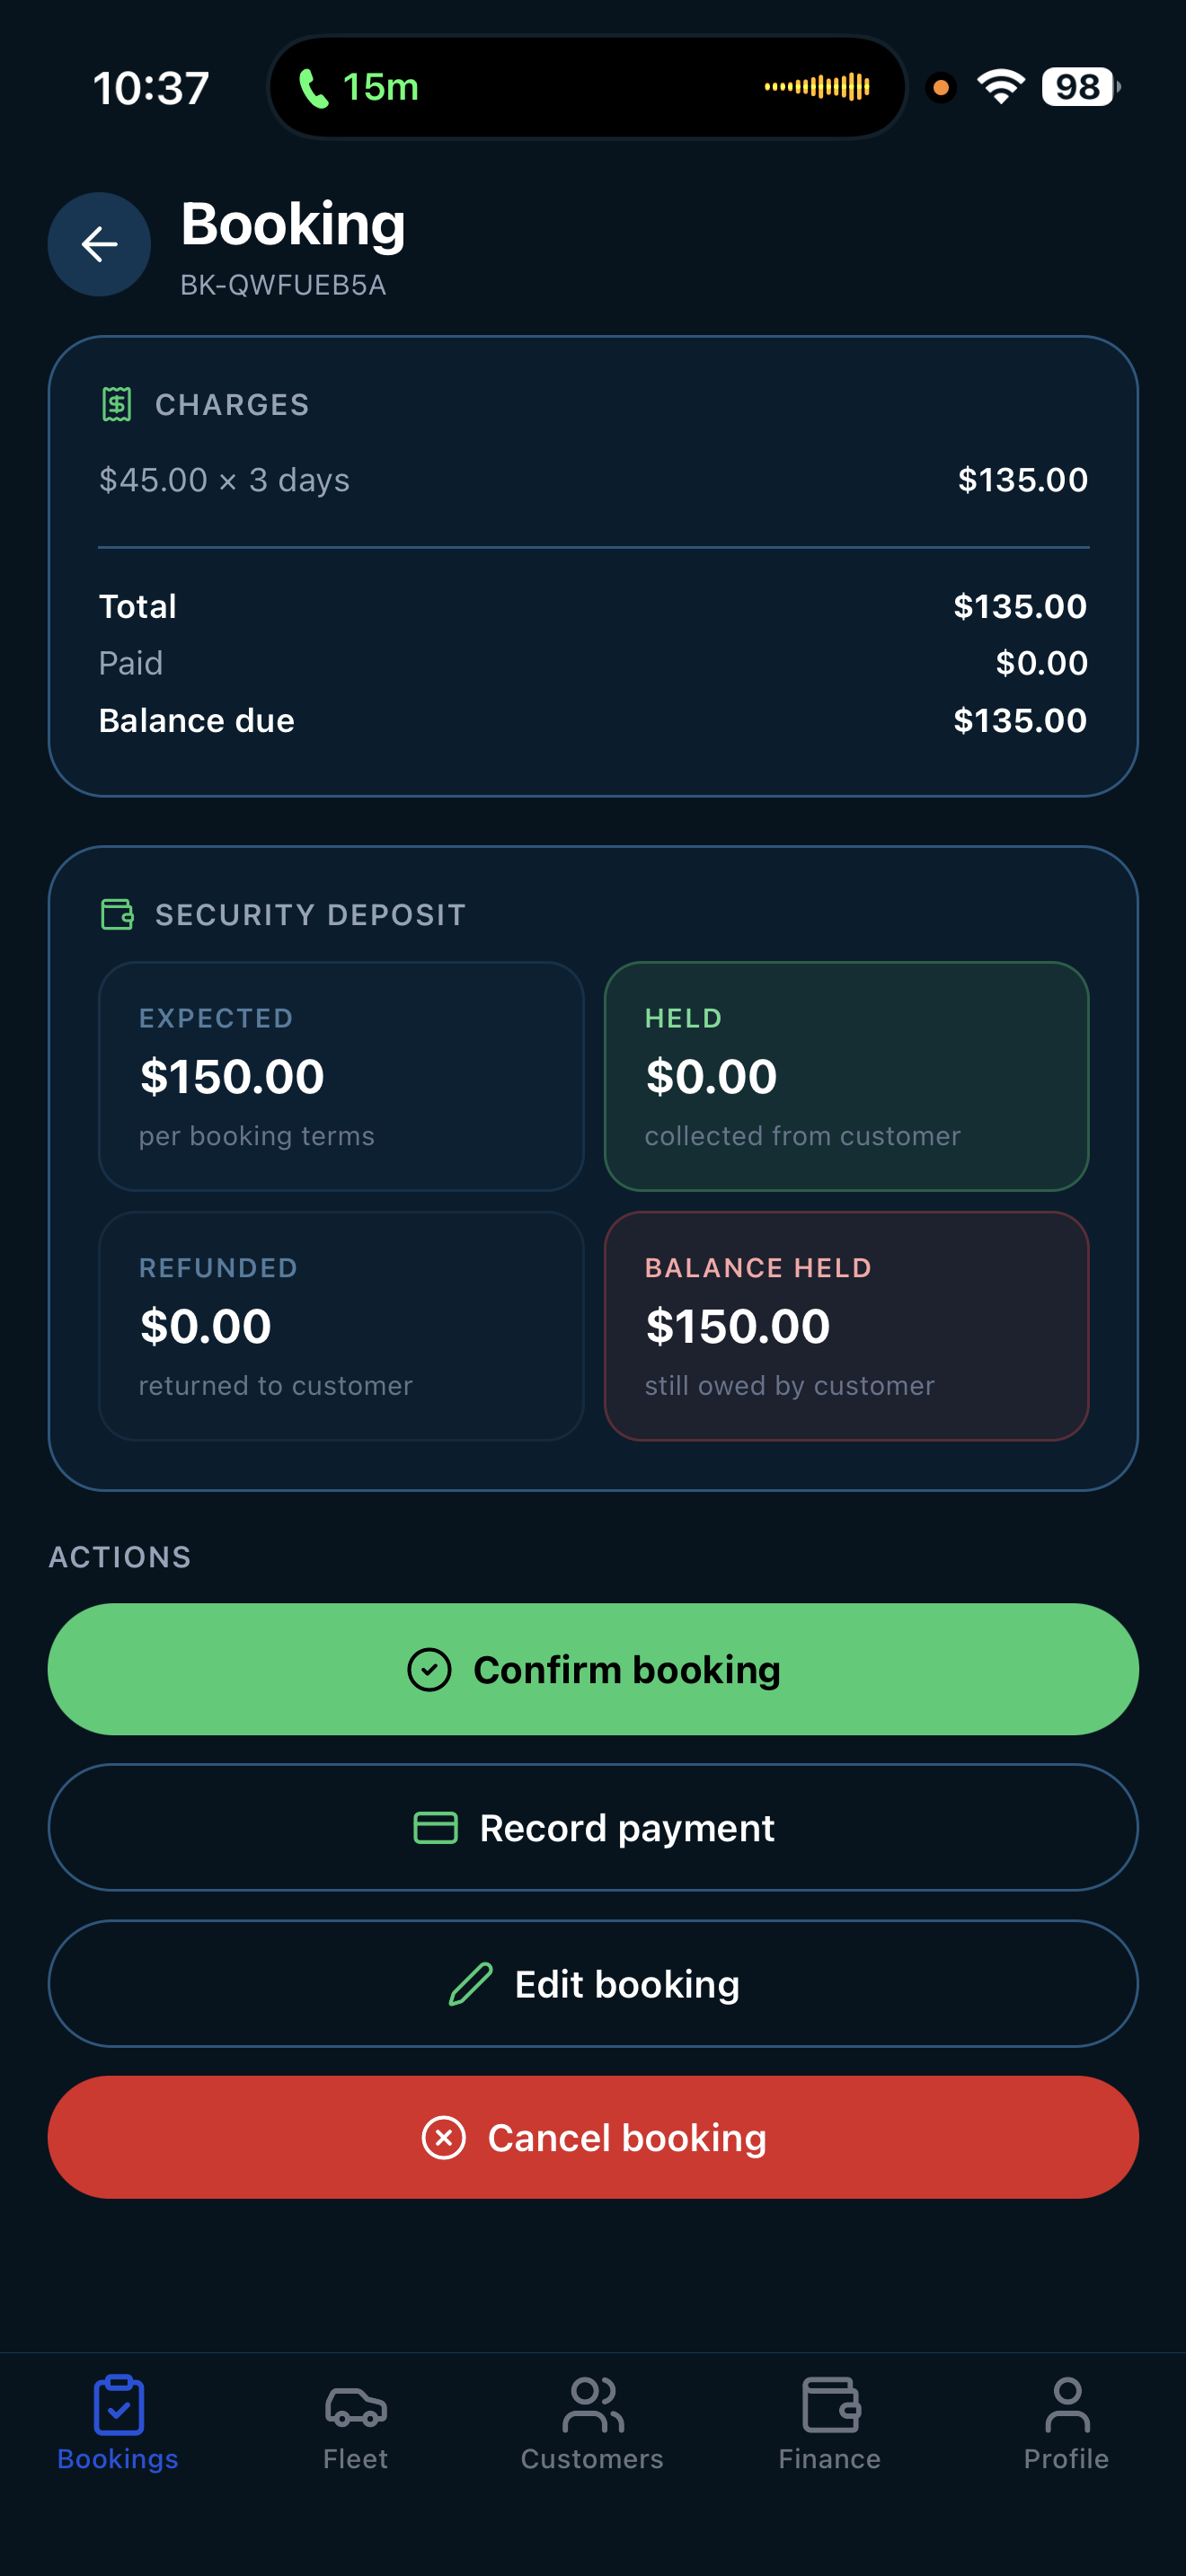Select the Held deposit $0.00 card

[846, 1076]
